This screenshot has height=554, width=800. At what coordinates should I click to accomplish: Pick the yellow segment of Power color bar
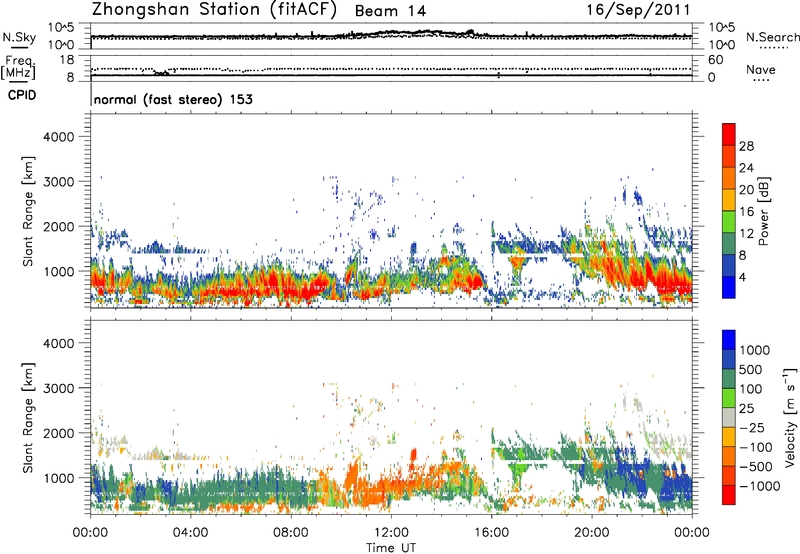729,199
